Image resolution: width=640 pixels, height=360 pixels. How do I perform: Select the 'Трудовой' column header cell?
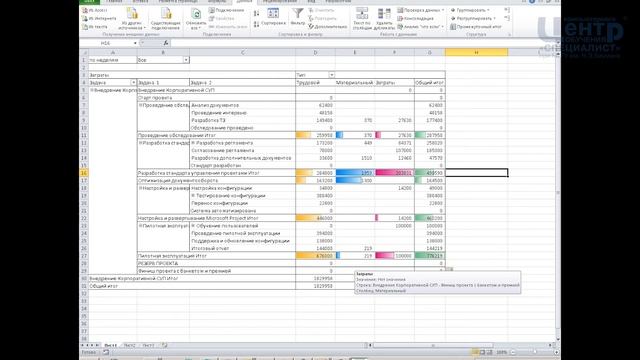click(x=315, y=82)
